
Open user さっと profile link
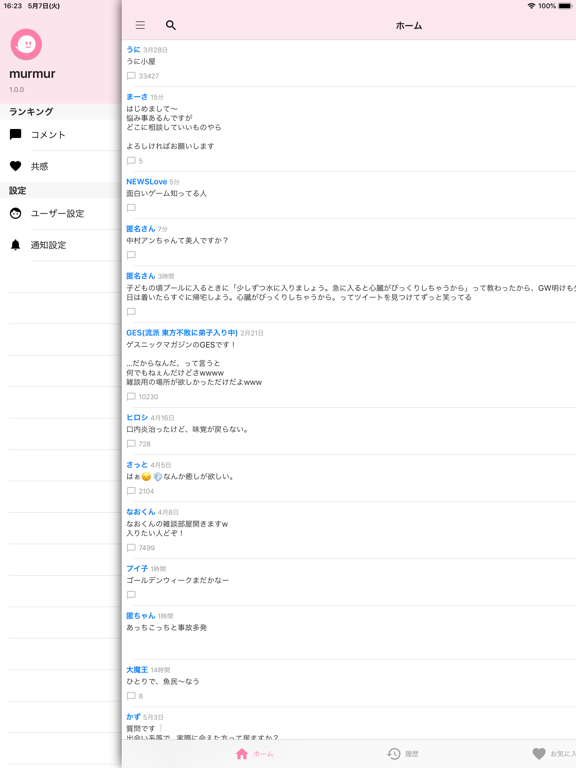pyautogui.click(x=137, y=464)
